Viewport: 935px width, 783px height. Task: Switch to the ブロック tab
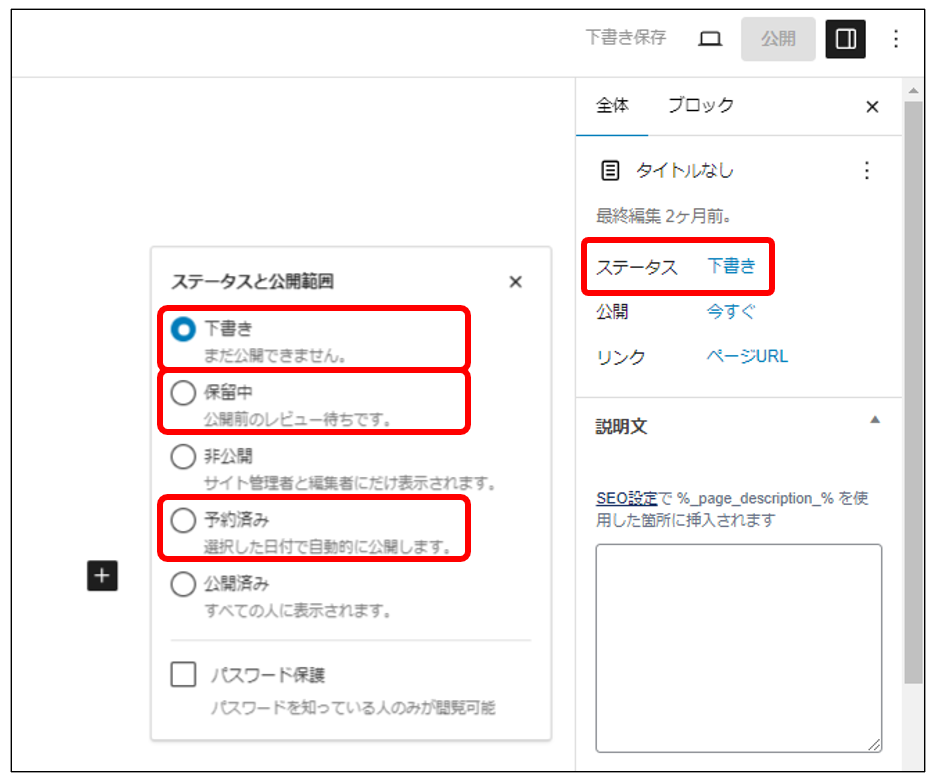(700, 106)
